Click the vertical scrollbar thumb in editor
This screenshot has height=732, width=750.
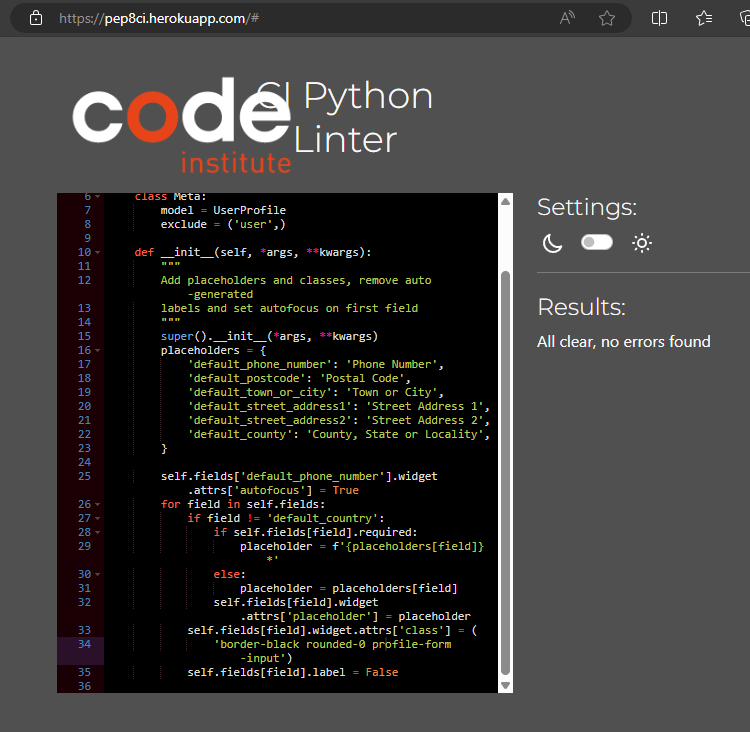pos(505,473)
